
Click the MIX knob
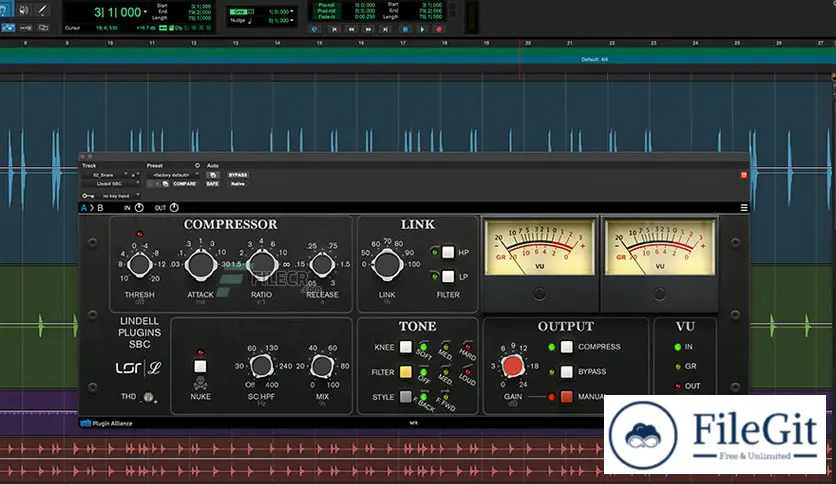323,366
